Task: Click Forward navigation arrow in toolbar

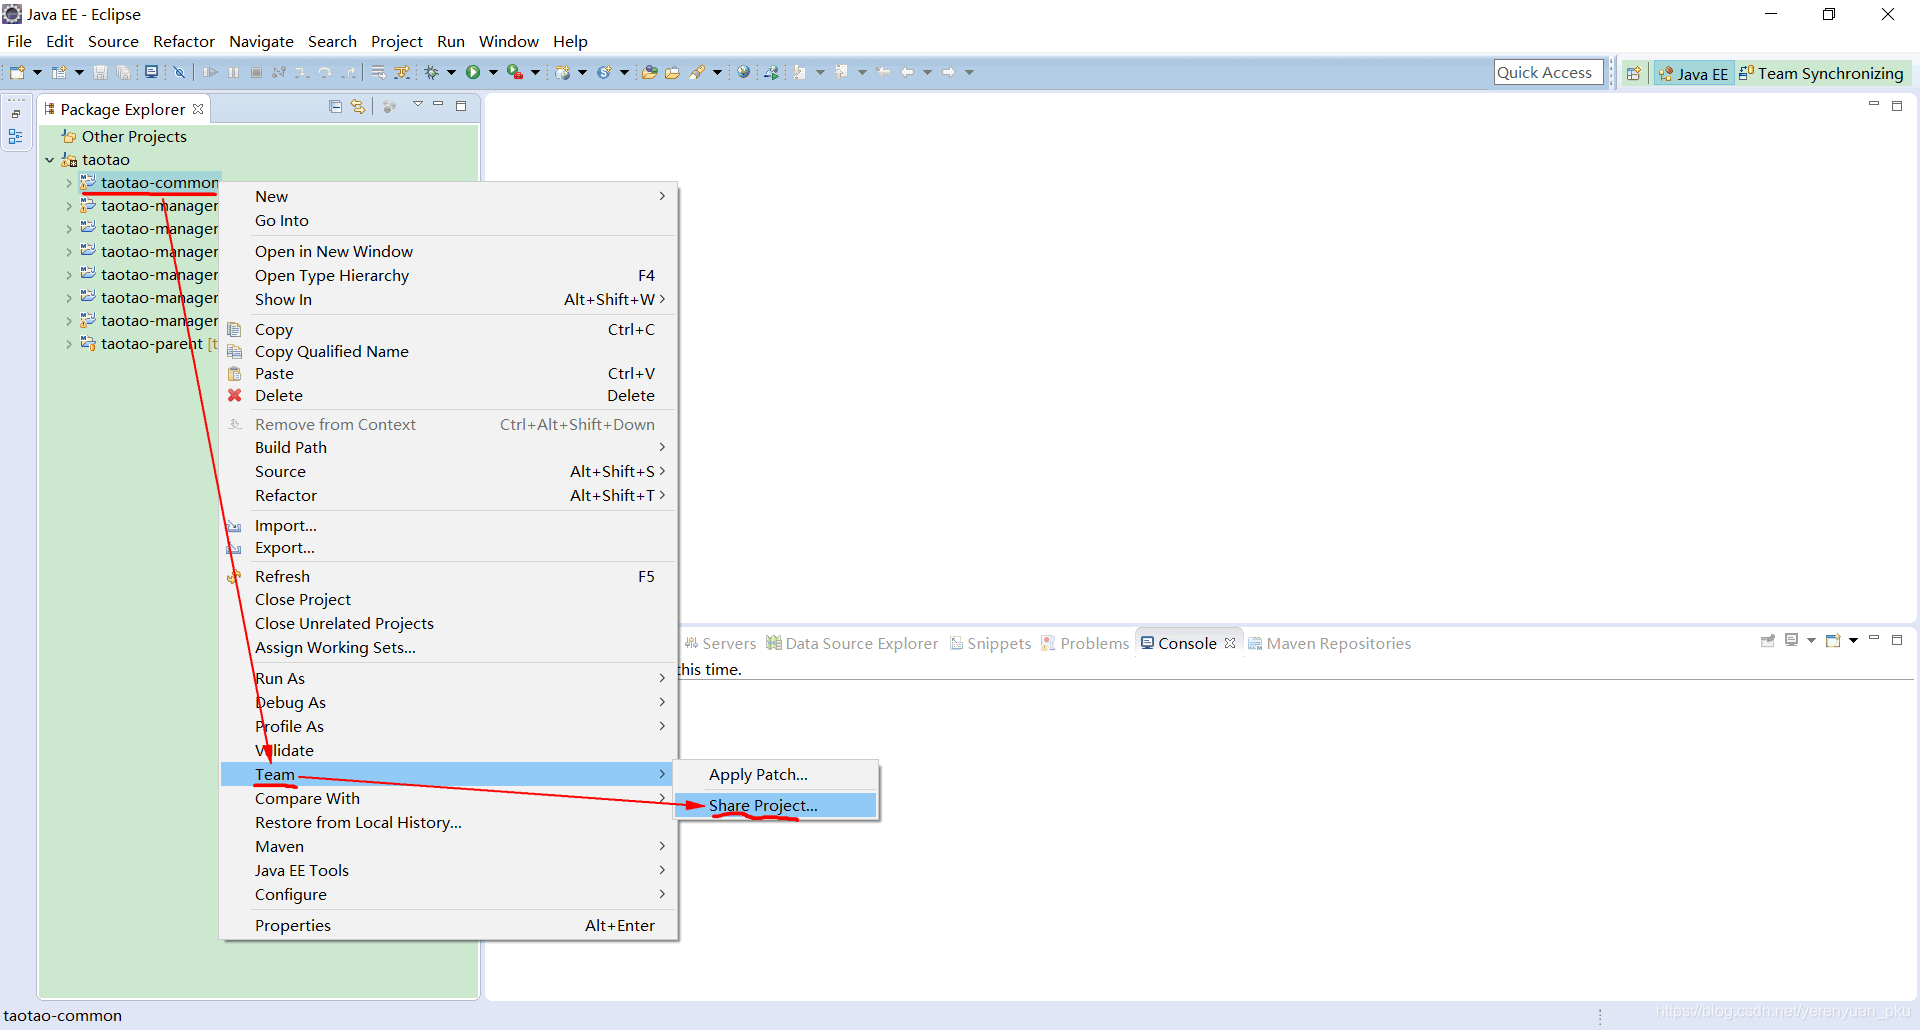Action: [948, 72]
